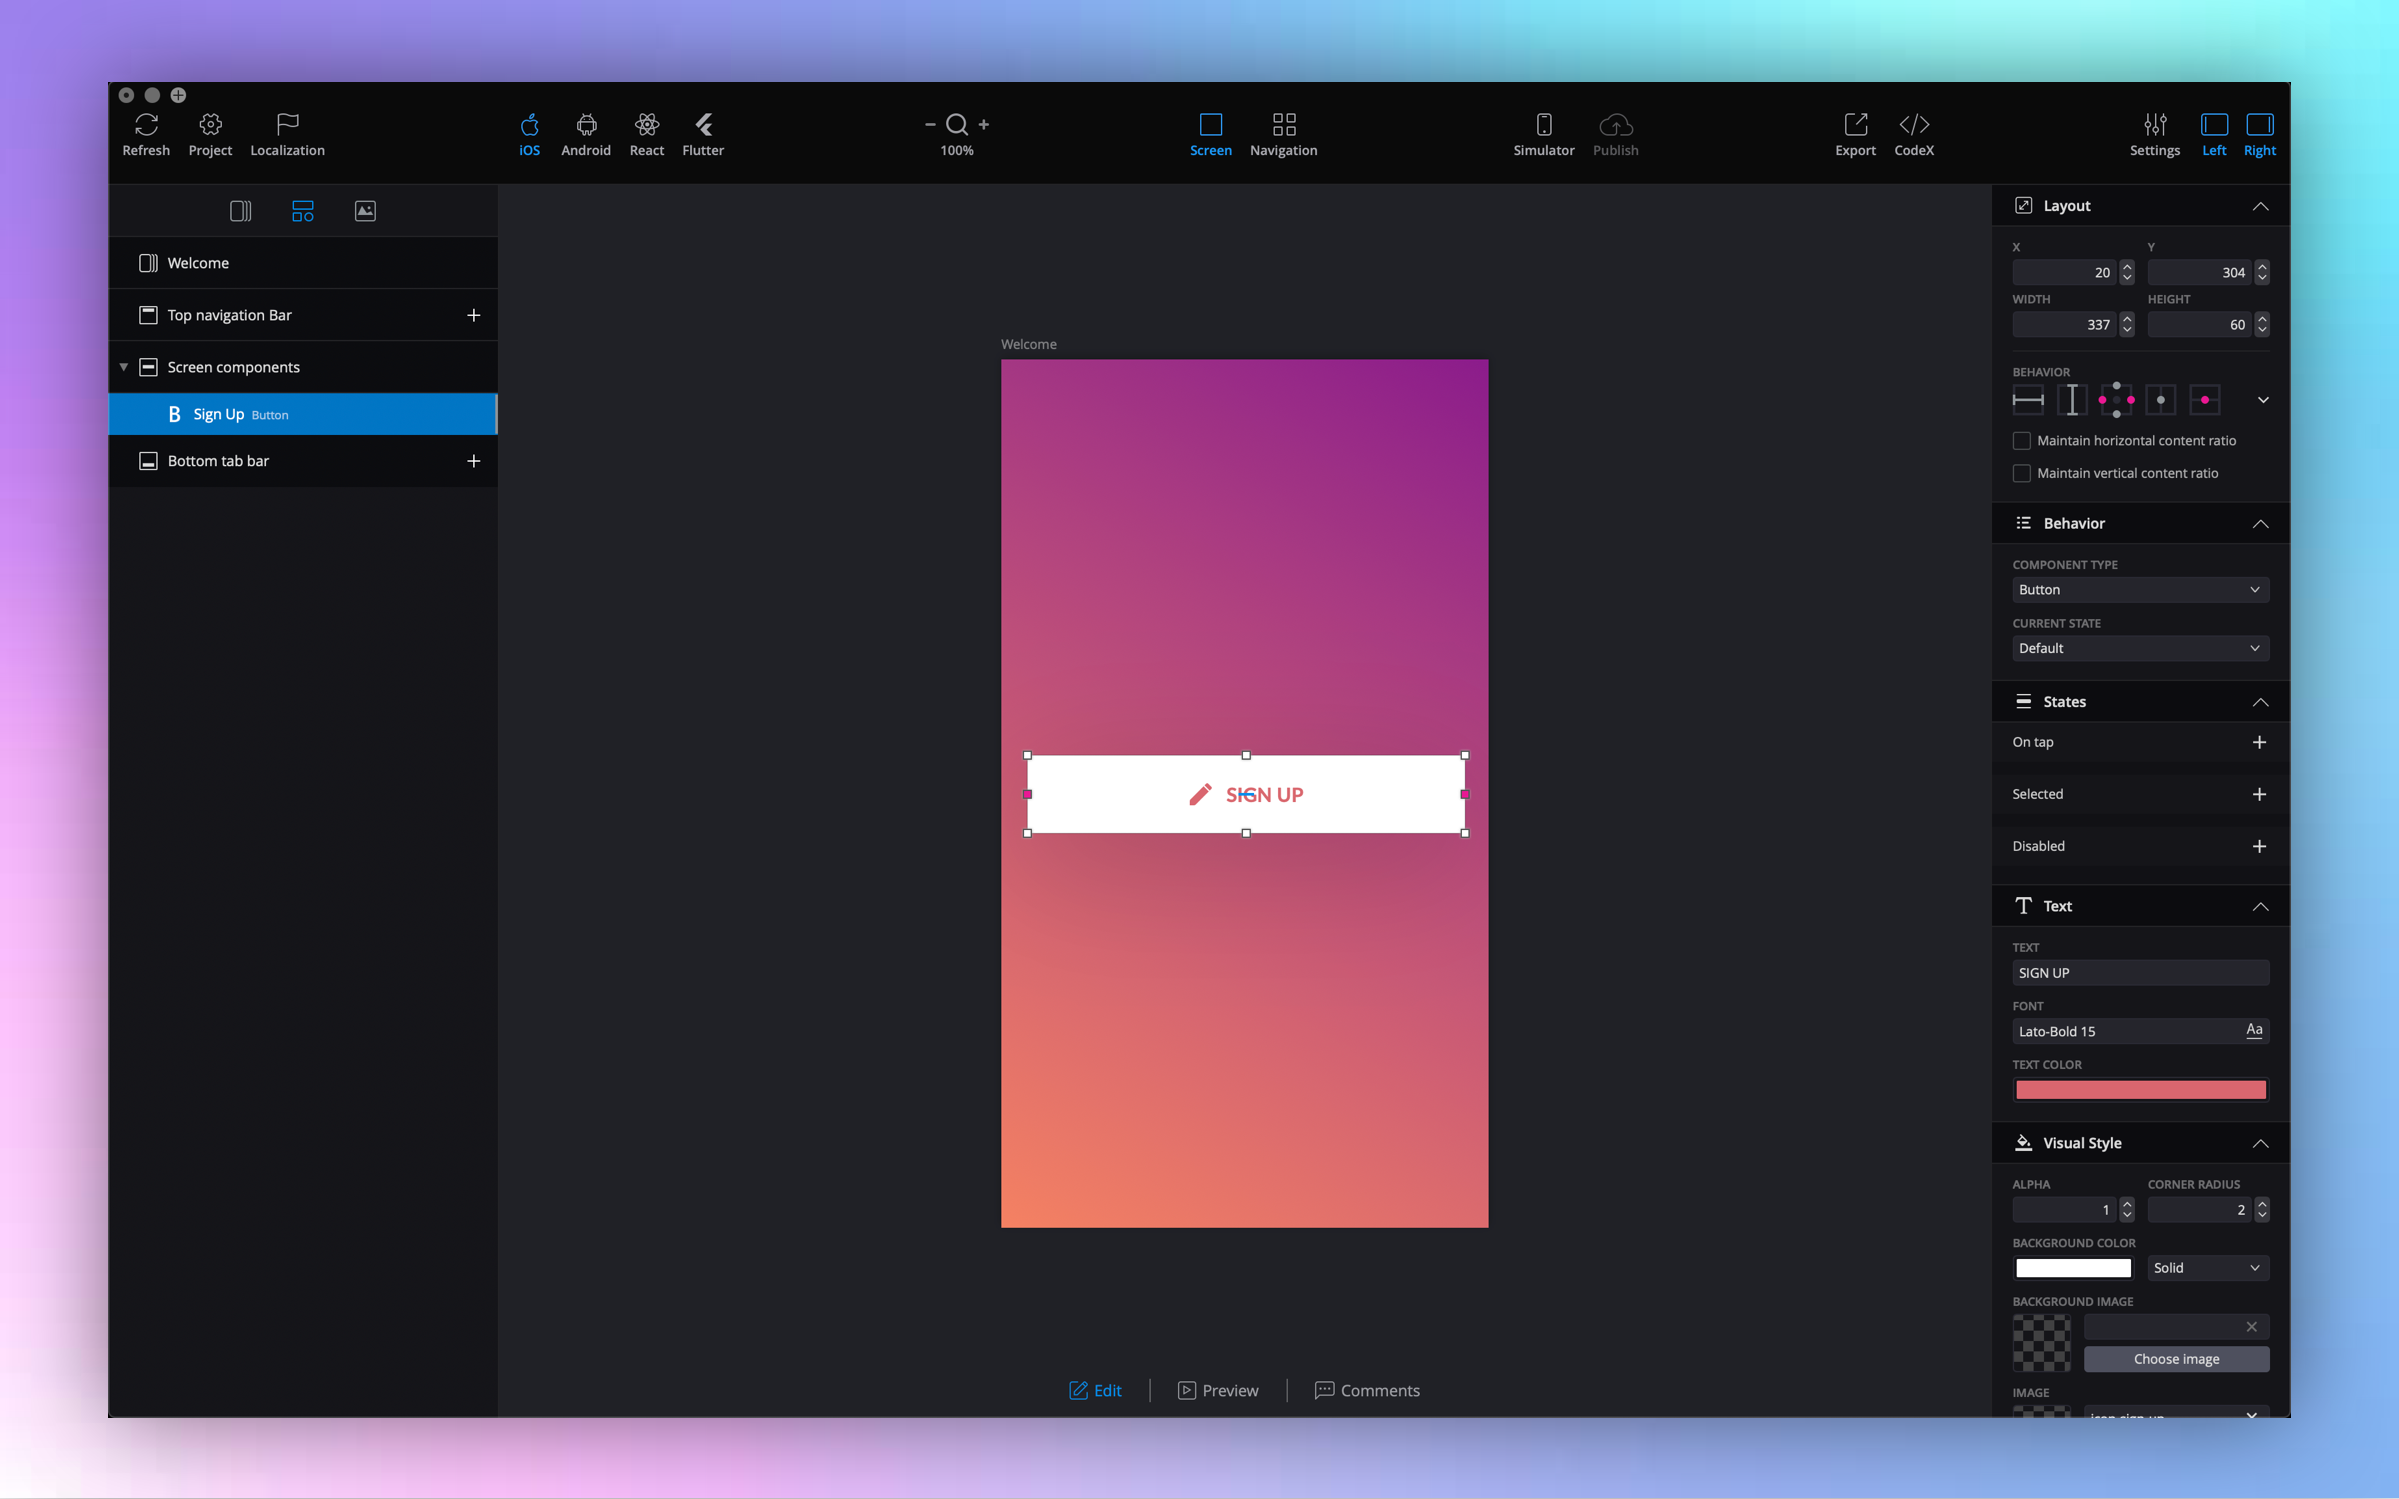The width and height of the screenshot is (2399, 1499).
Task: Click the Export icon
Action: 1855,125
